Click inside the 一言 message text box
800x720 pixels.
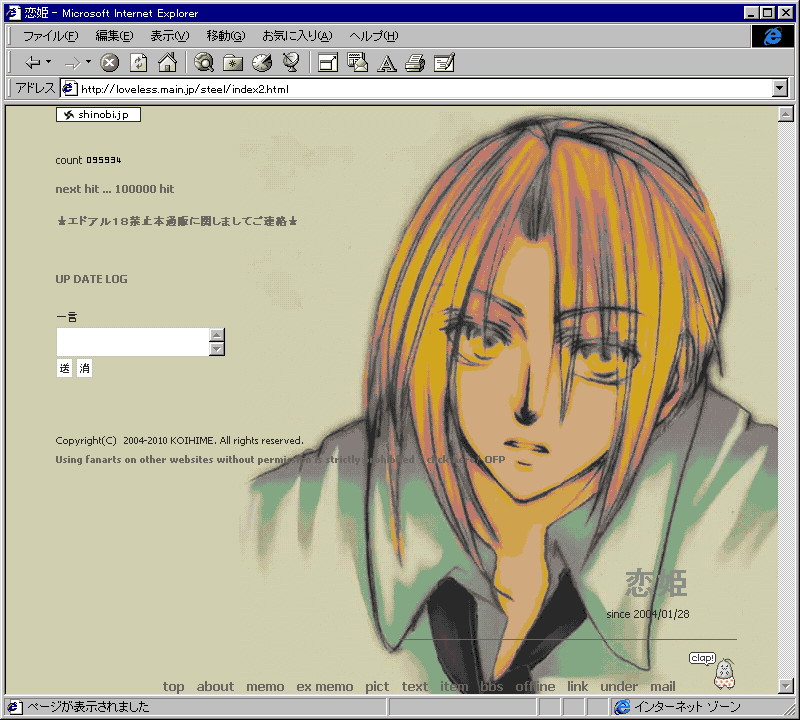133,342
